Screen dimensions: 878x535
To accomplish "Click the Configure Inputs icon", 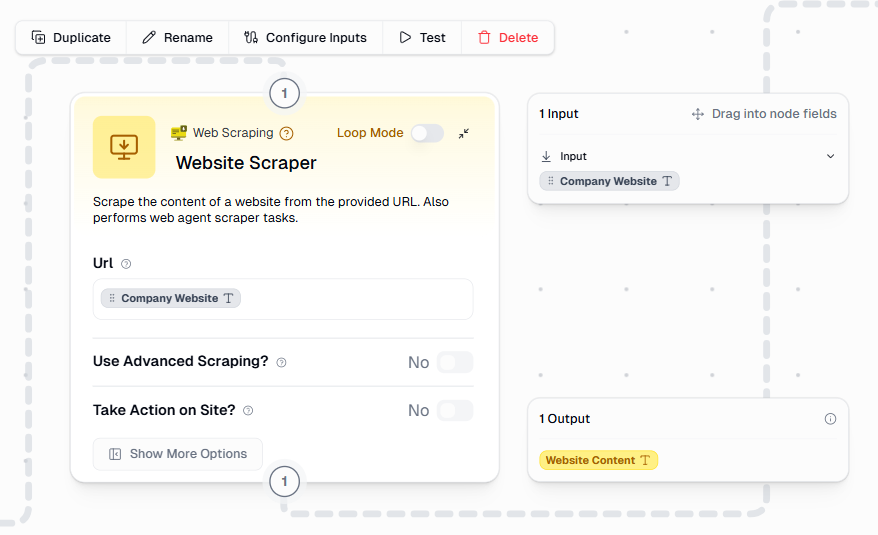I will pyautogui.click(x=251, y=38).
